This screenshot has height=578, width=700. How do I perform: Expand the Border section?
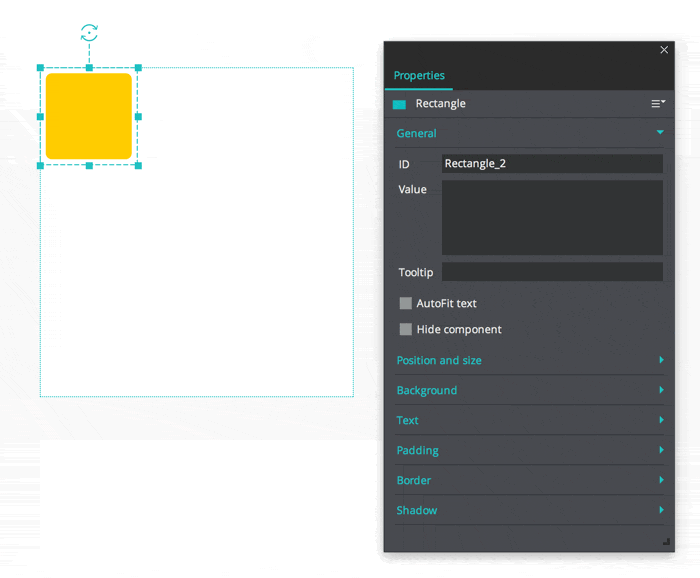(x=661, y=480)
